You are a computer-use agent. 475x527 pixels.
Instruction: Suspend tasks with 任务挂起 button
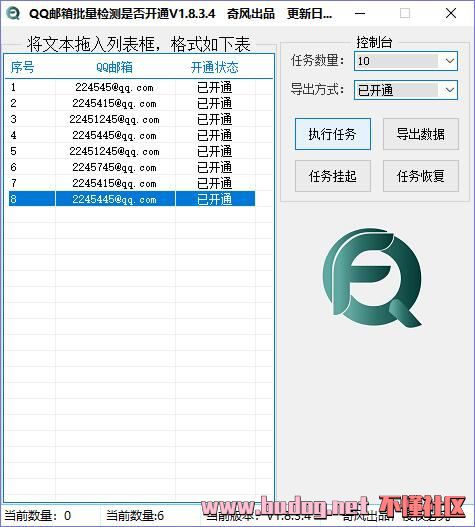point(333,176)
